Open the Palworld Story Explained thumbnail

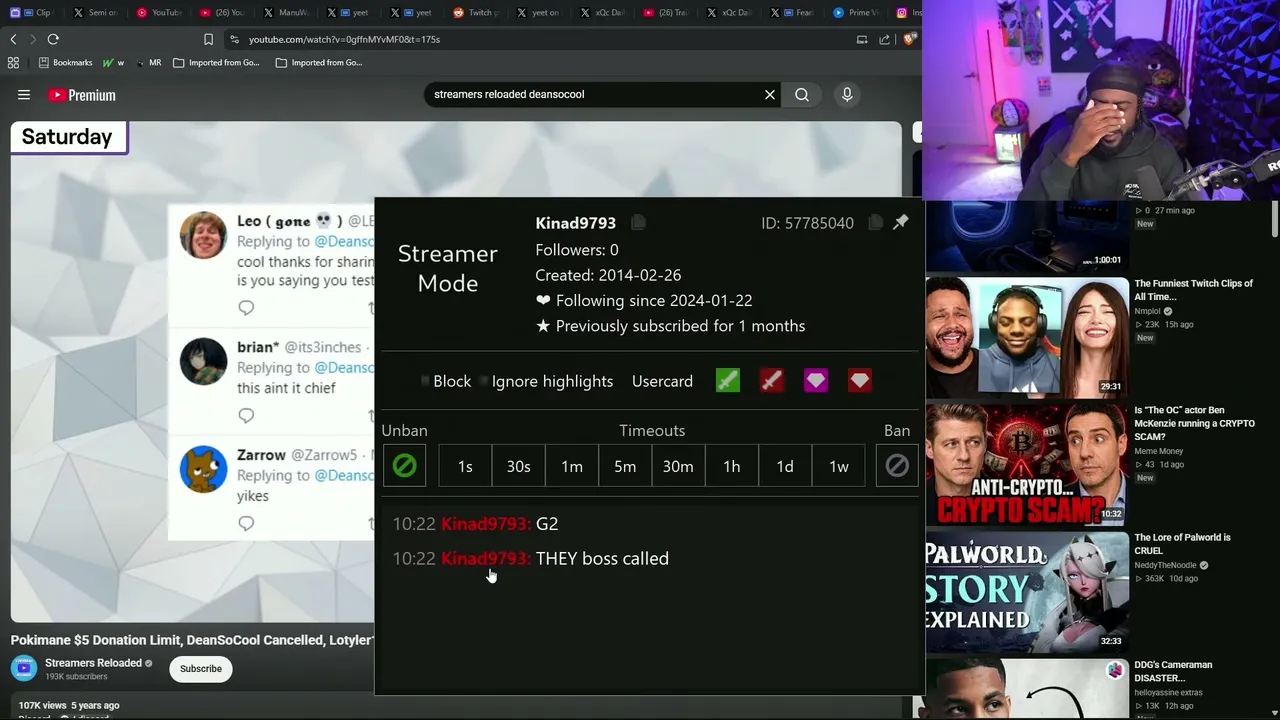[1026, 590]
